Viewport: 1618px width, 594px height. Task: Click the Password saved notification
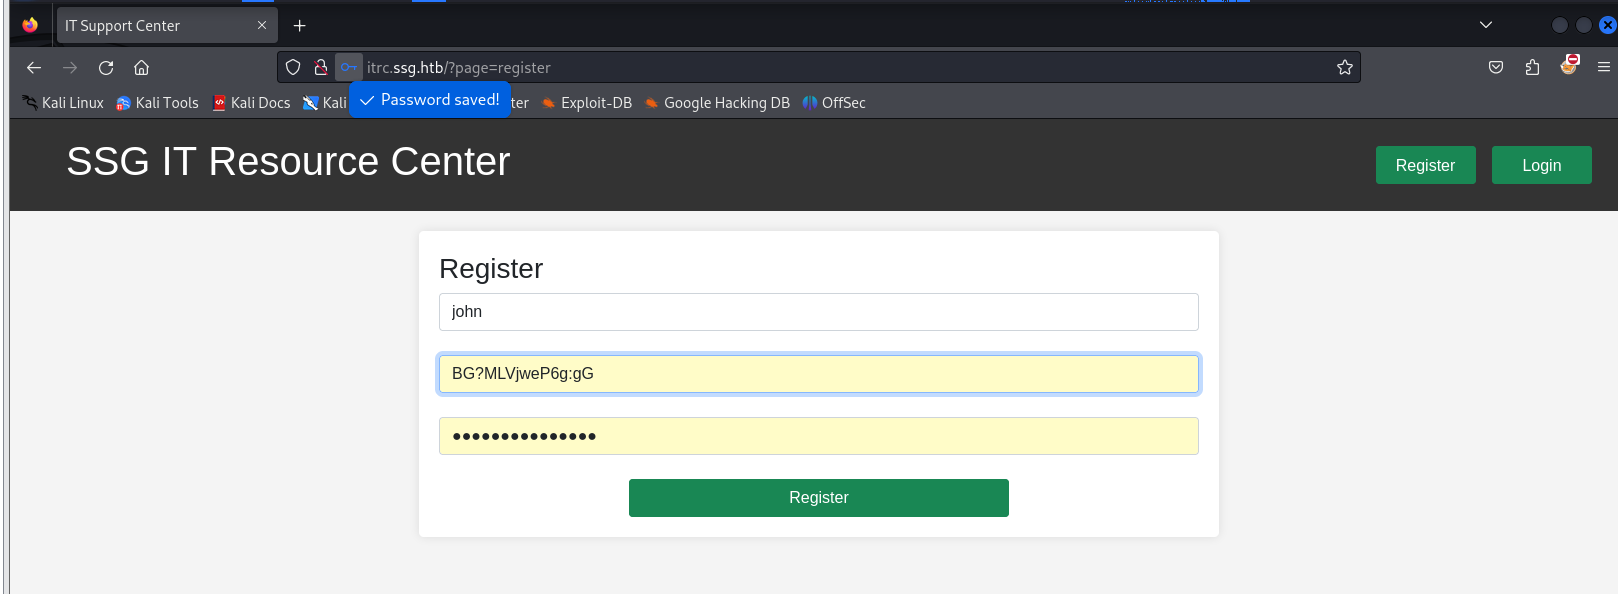(430, 100)
